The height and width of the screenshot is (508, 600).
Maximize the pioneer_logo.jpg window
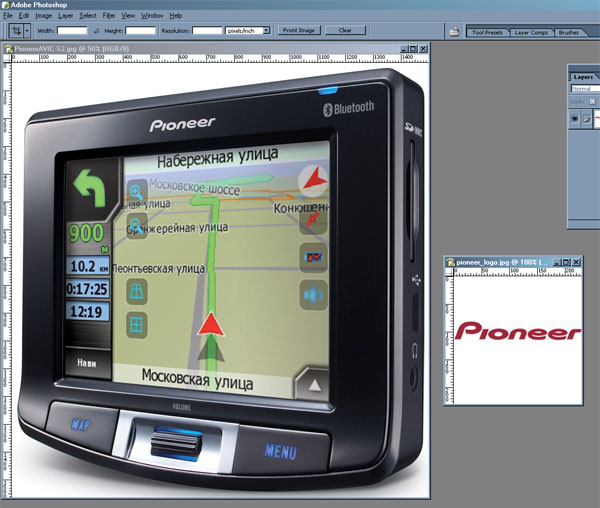tap(566, 262)
